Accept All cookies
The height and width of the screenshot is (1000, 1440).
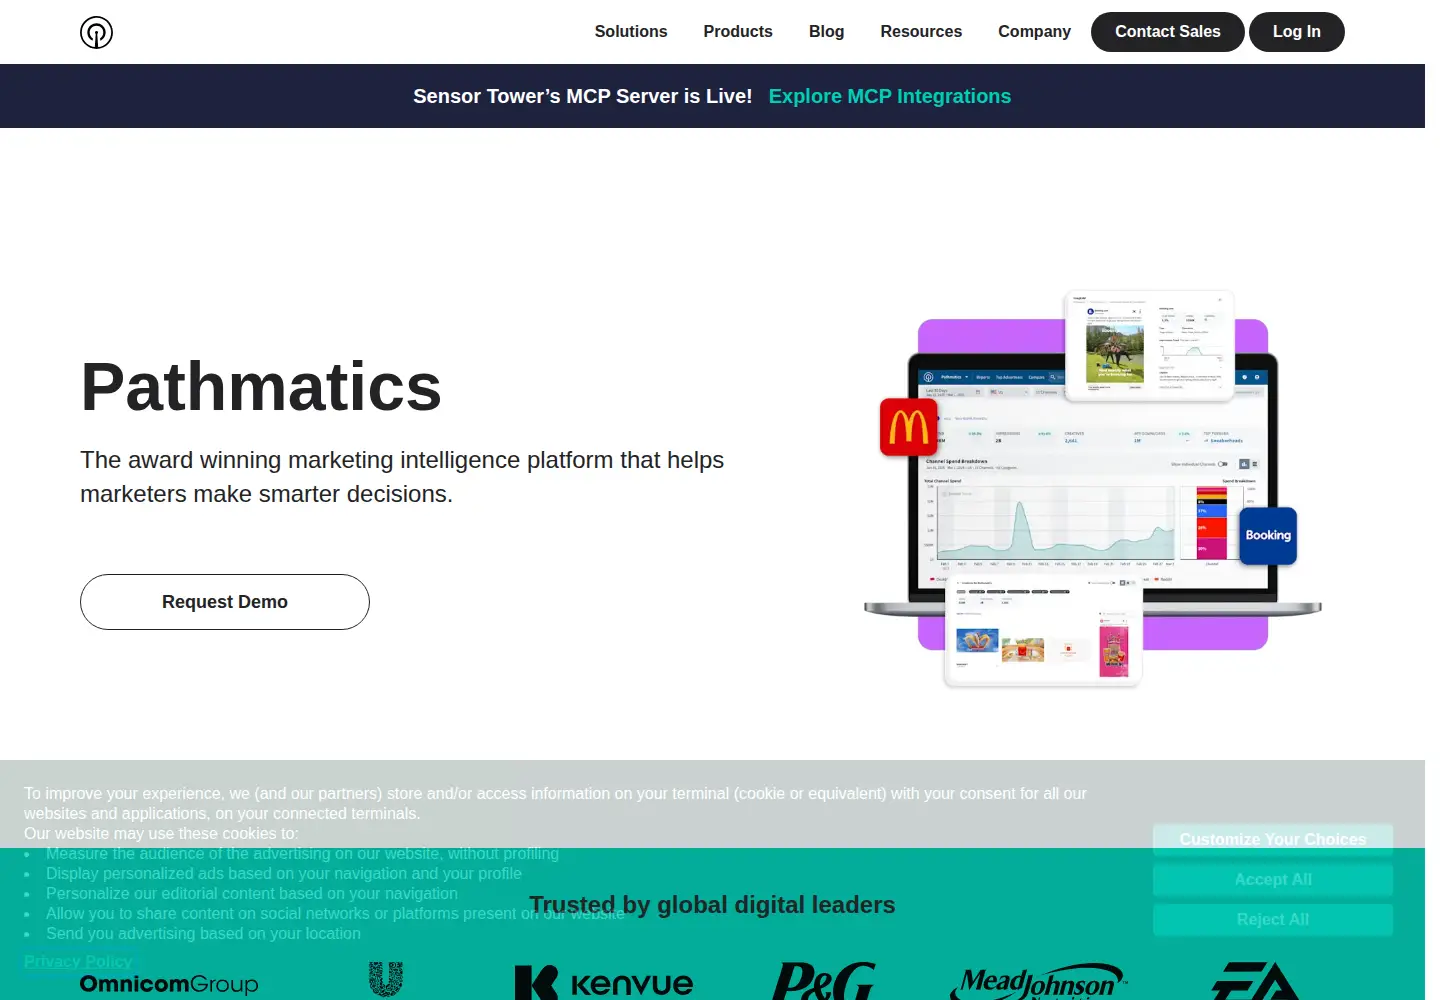point(1273,880)
